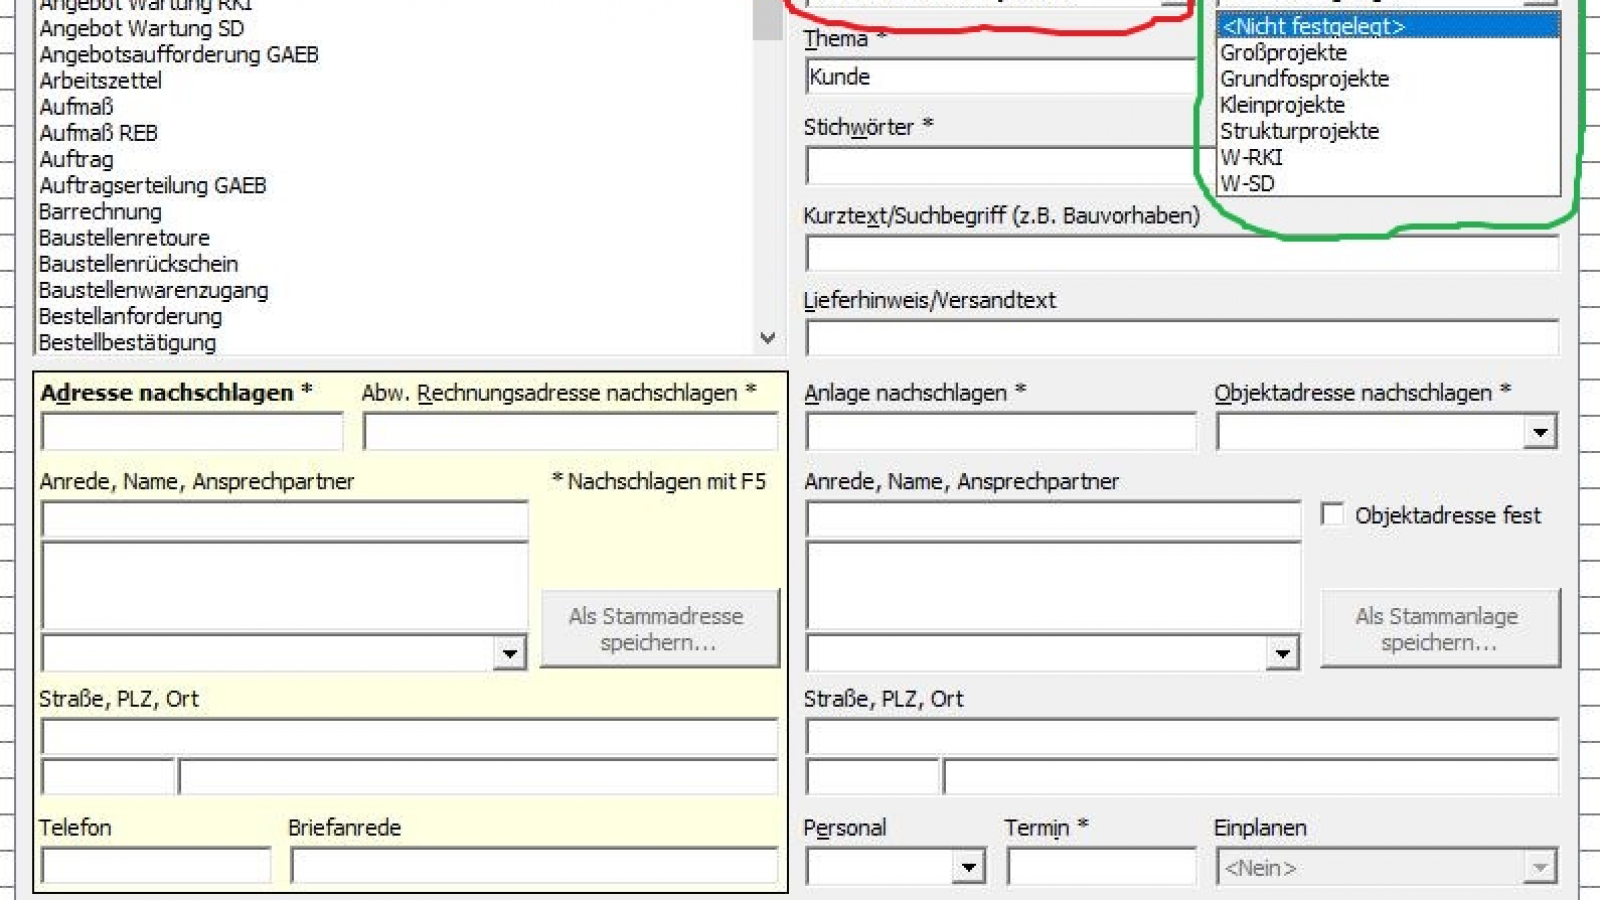Image resolution: width=1600 pixels, height=900 pixels.
Task: Select 'Barrechnung' in the document list
Action: (100, 212)
